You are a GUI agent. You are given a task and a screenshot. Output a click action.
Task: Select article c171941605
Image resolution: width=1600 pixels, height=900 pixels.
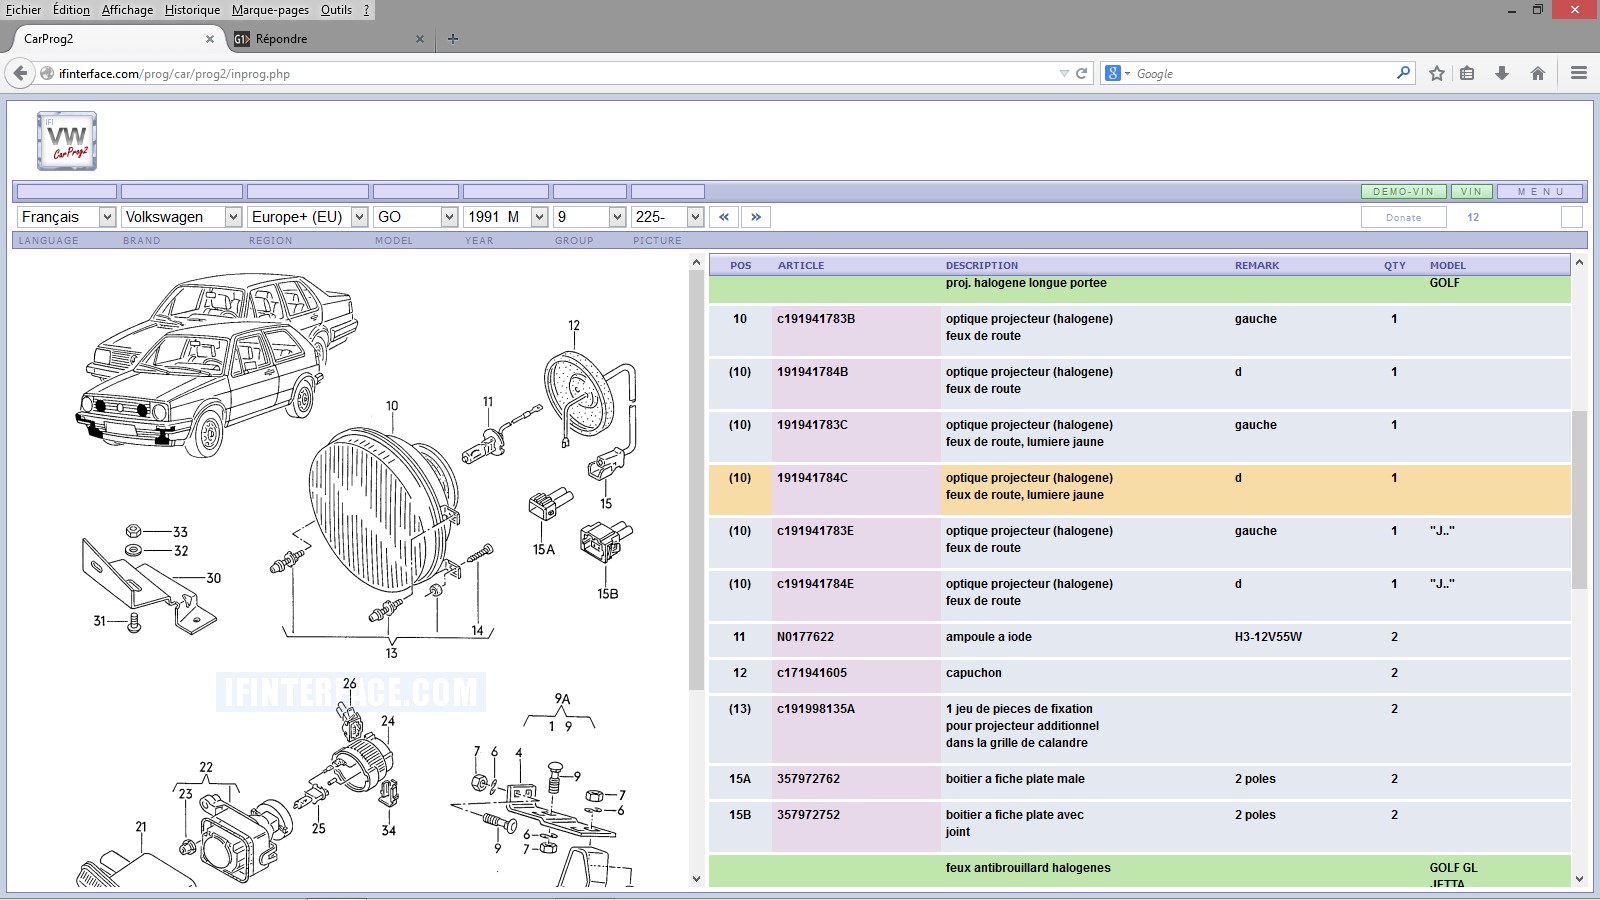(812, 673)
